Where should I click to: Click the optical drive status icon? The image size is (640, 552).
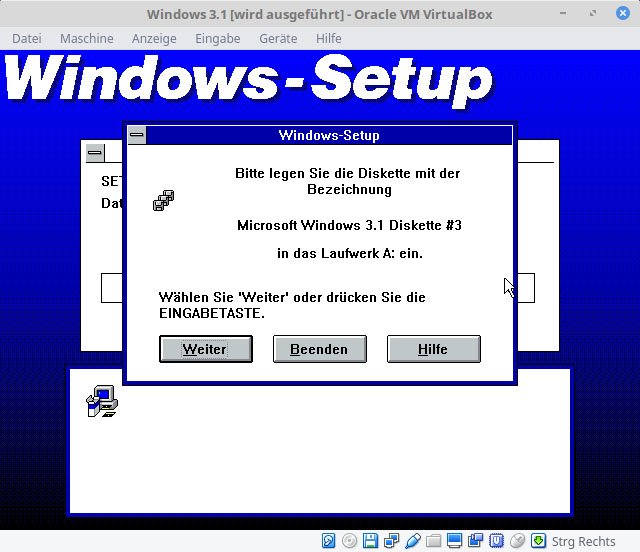pos(349,541)
